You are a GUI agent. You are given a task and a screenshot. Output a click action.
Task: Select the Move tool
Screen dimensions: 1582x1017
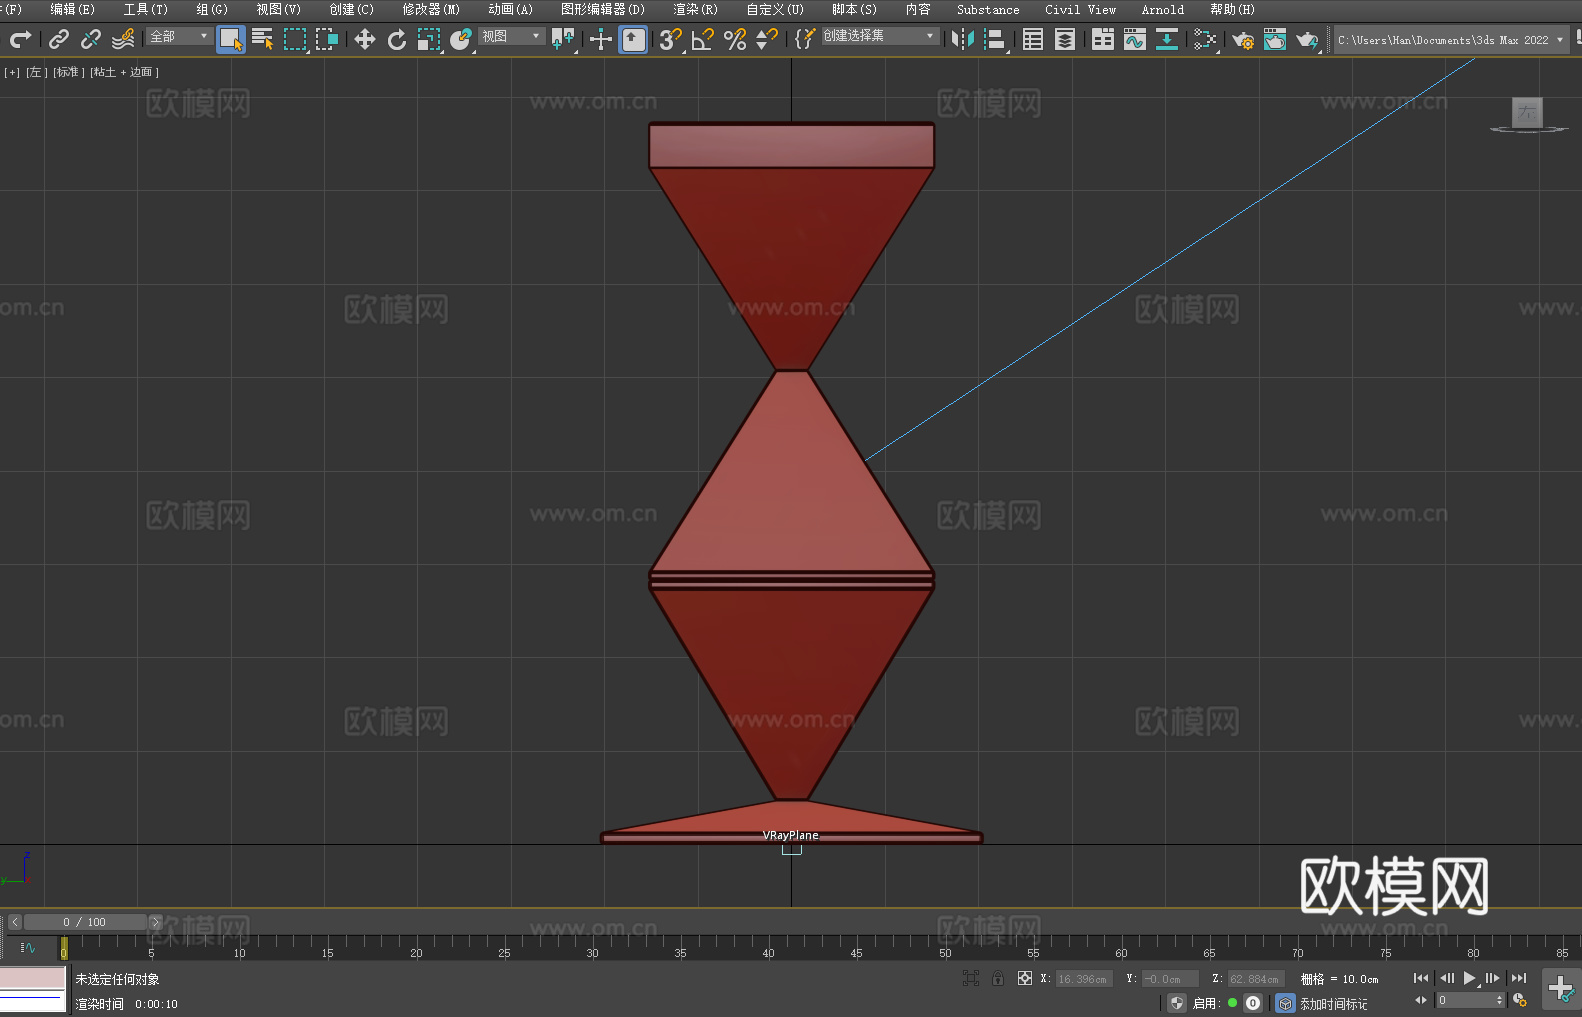pyautogui.click(x=365, y=39)
